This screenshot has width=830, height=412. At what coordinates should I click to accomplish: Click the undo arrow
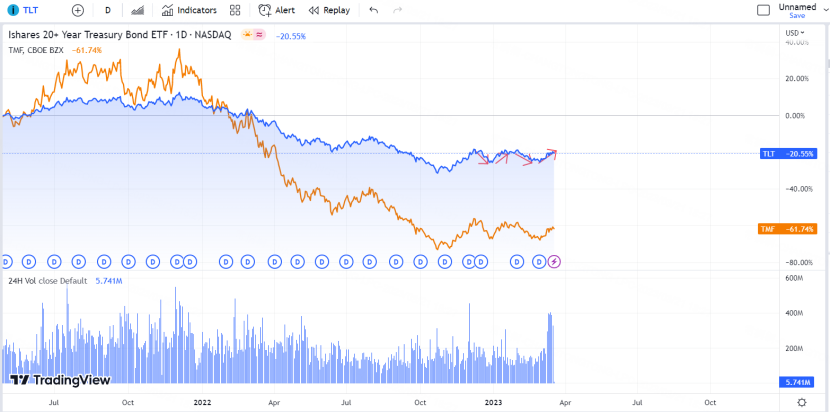[x=374, y=10]
